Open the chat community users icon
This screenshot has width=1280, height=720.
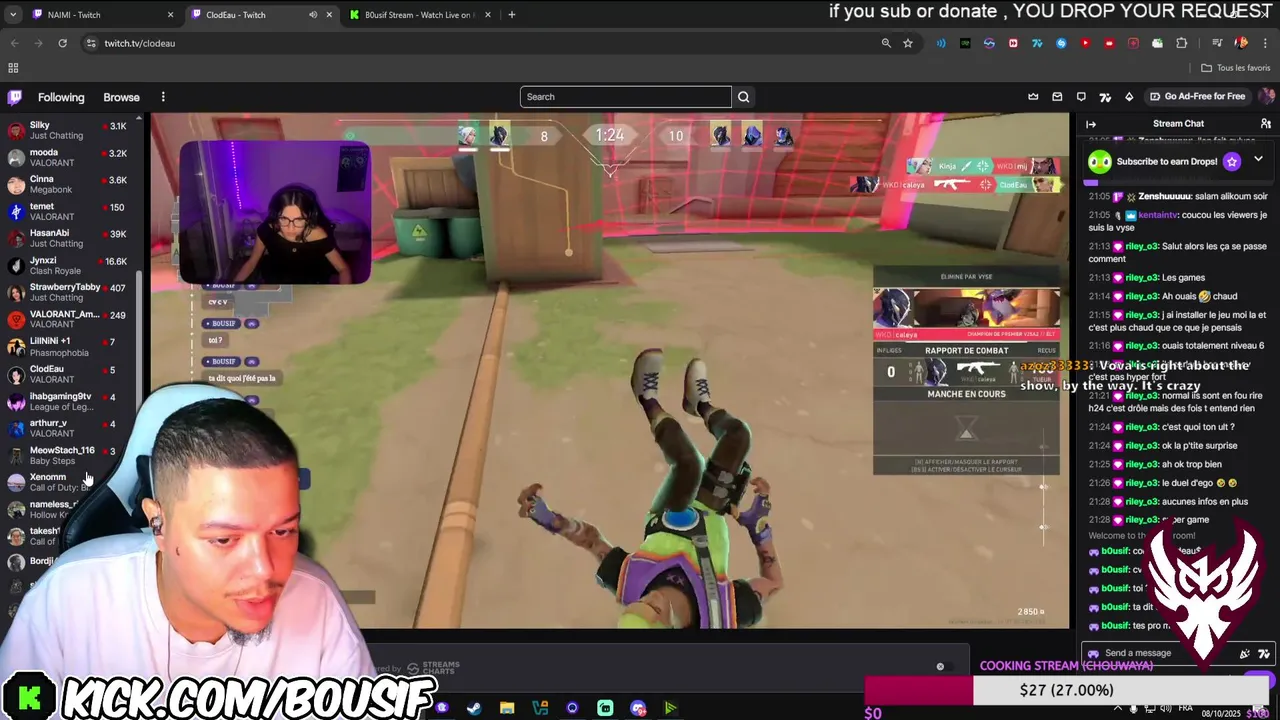pos(1265,124)
